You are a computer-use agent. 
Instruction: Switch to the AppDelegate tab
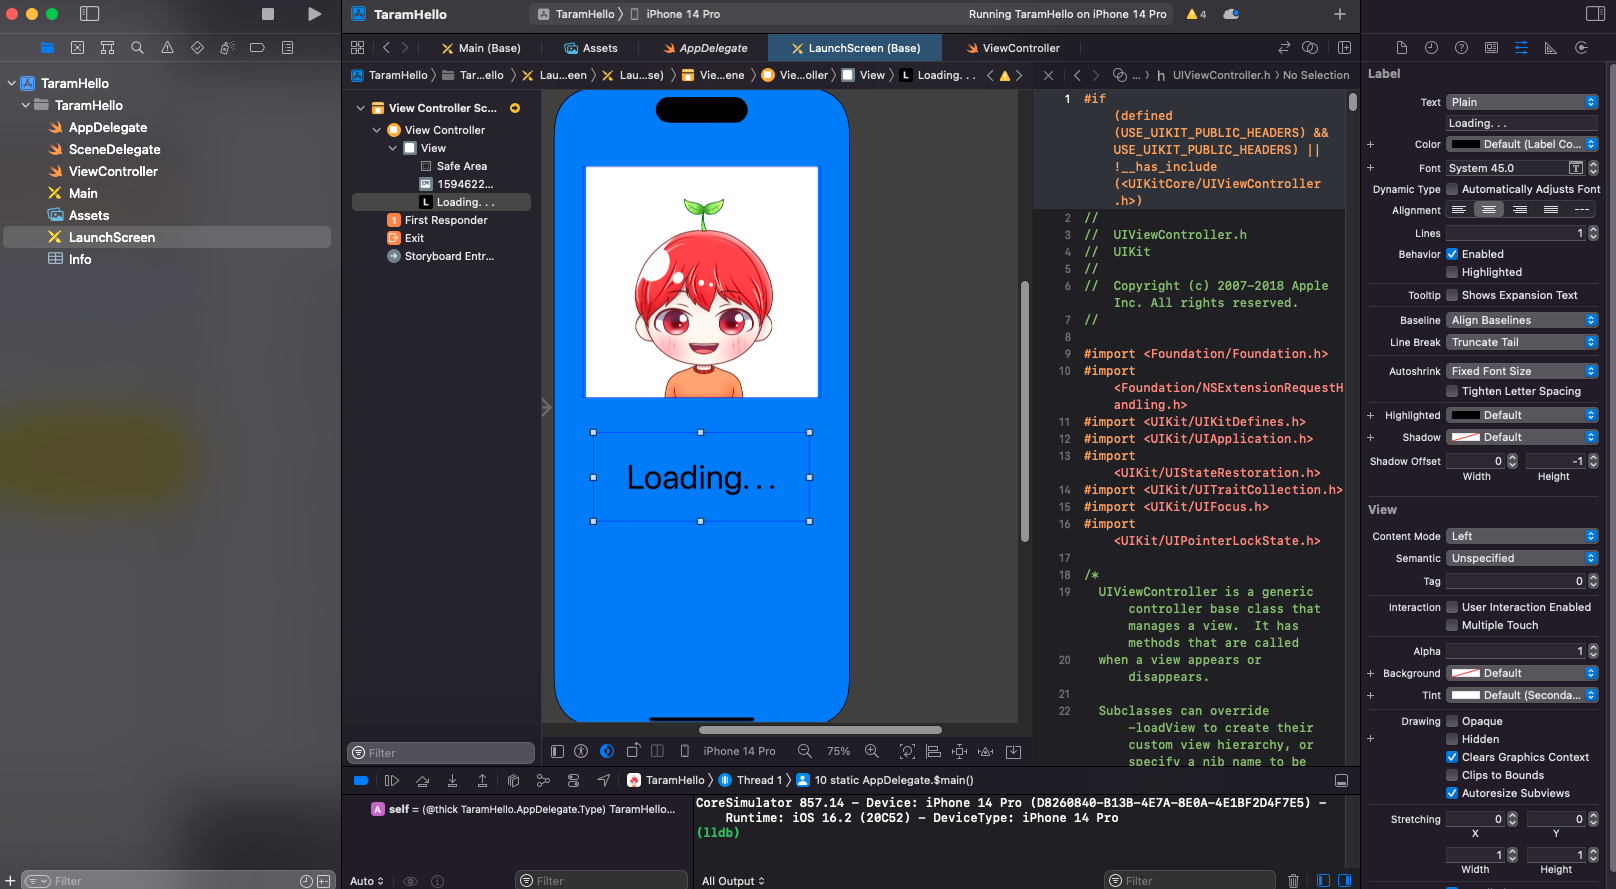(x=705, y=48)
